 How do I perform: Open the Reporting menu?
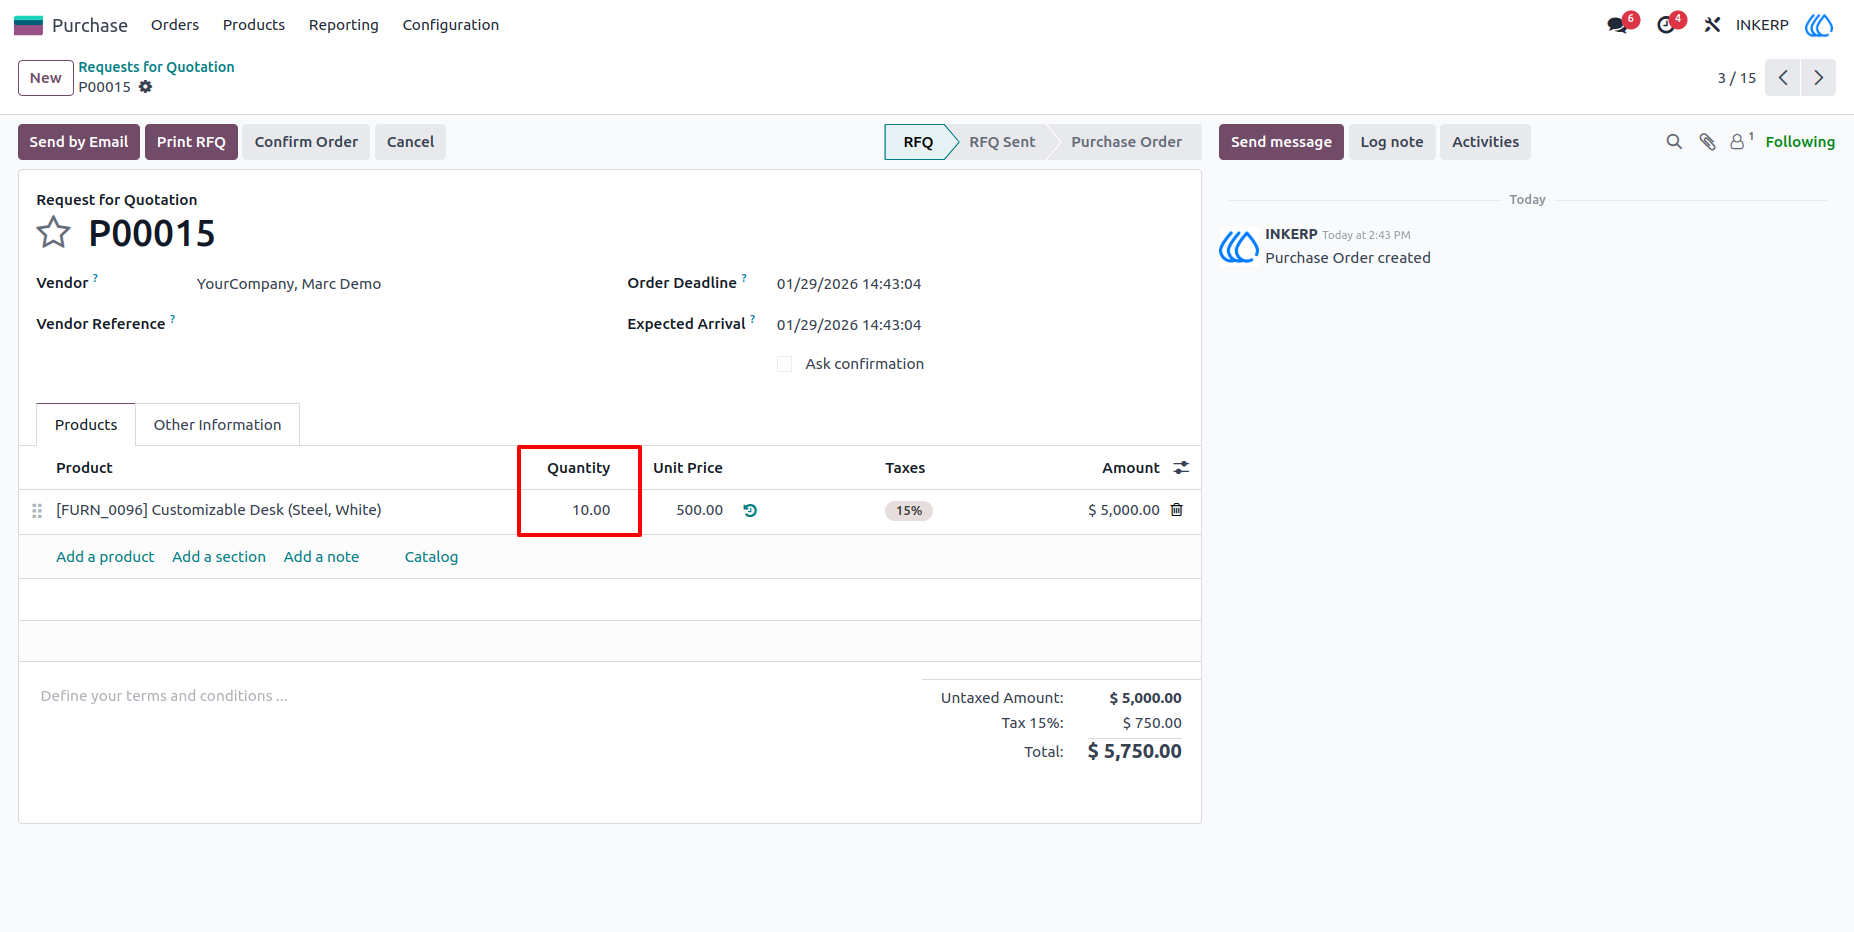344,25
